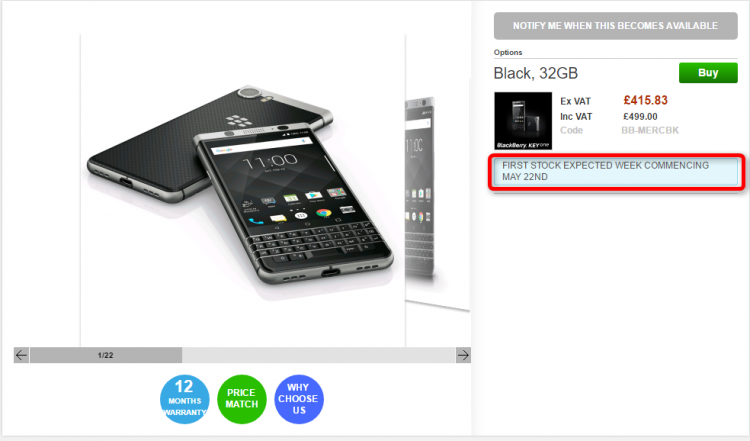Click the partially visible next gallery image
The width and height of the screenshot is (750, 441).
[x=437, y=191]
